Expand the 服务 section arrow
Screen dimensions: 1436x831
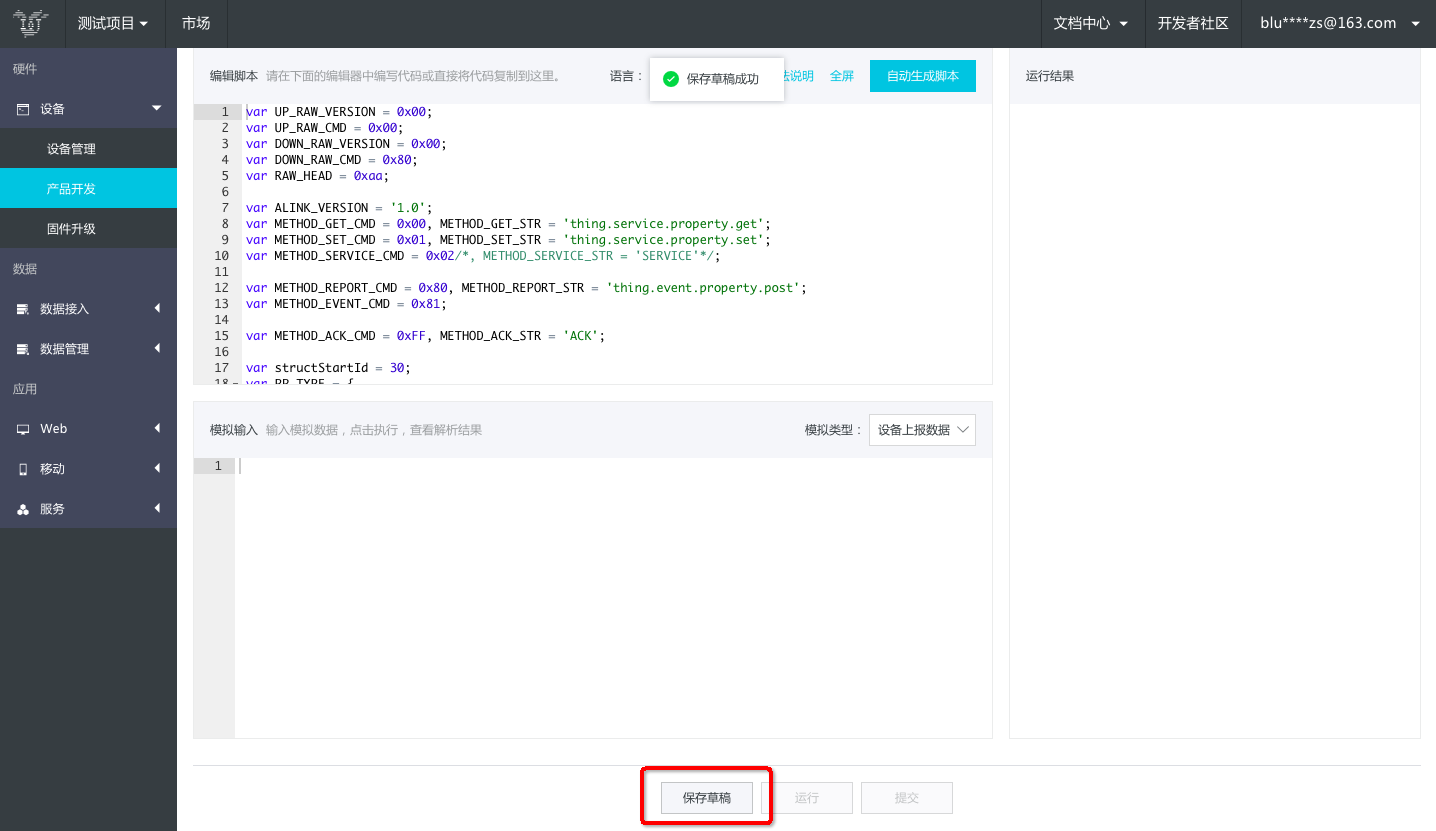tap(157, 508)
